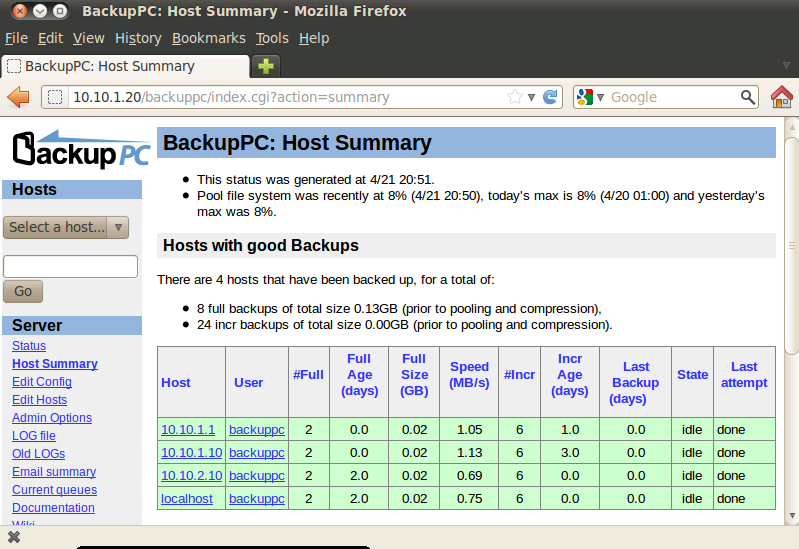The height and width of the screenshot is (549, 799).
Task: Bookmark this page with the star icon
Action: click(515, 97)
